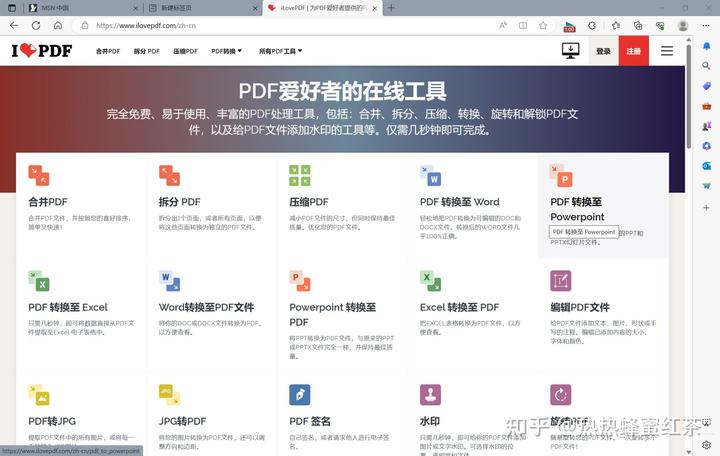Click the iLovePDF logo
The height and width of the screenshot is (456, 720).
coord(42,51)
